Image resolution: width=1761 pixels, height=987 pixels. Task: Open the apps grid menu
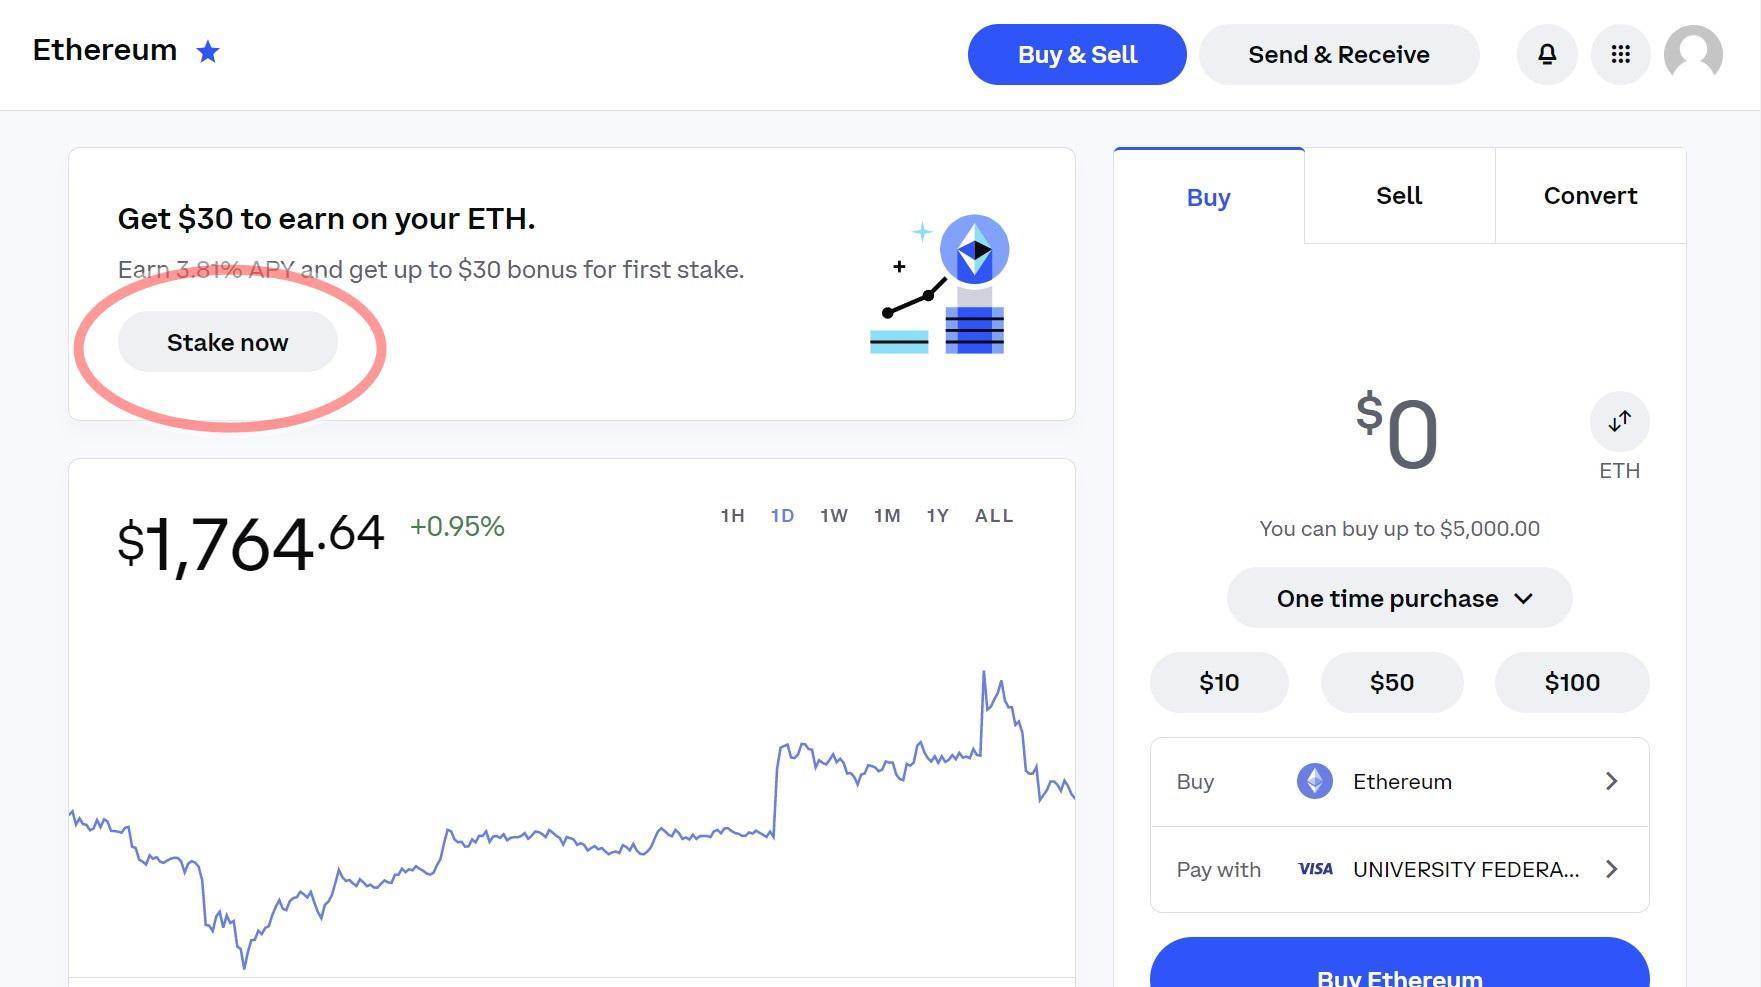pyautogui.click(x=1621, y=55)
